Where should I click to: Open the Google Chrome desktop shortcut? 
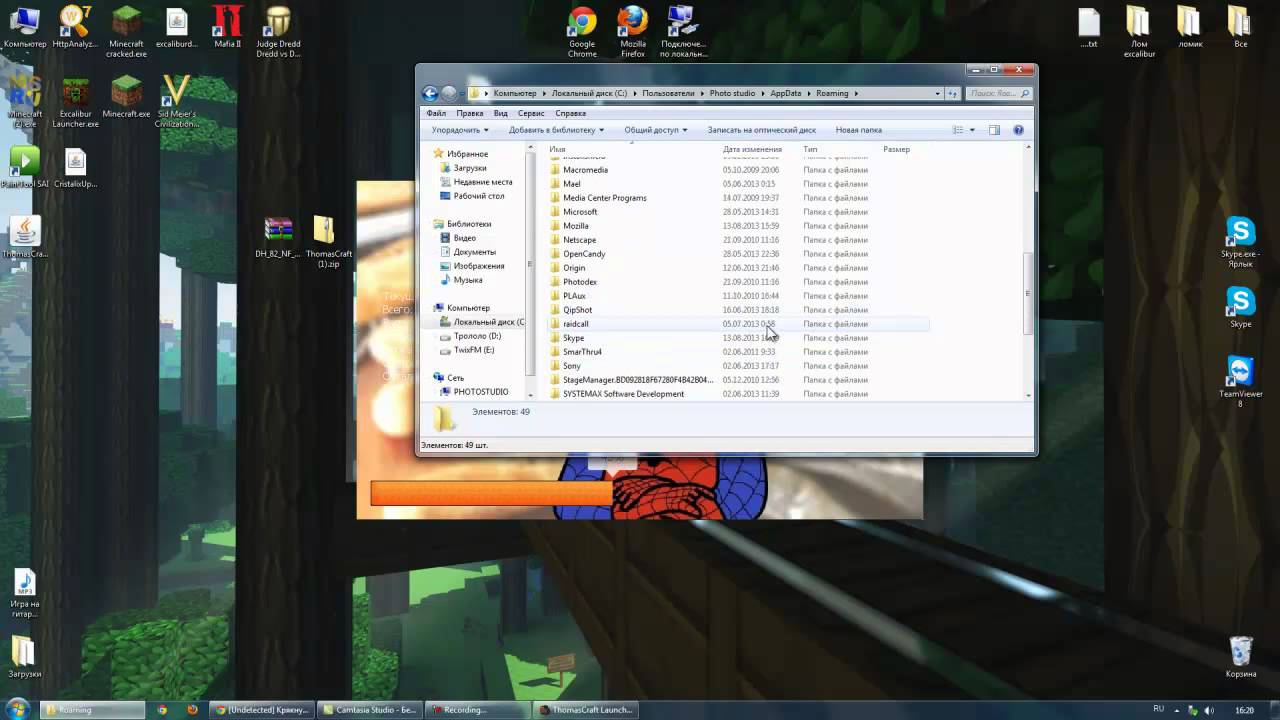click(582, 32)
